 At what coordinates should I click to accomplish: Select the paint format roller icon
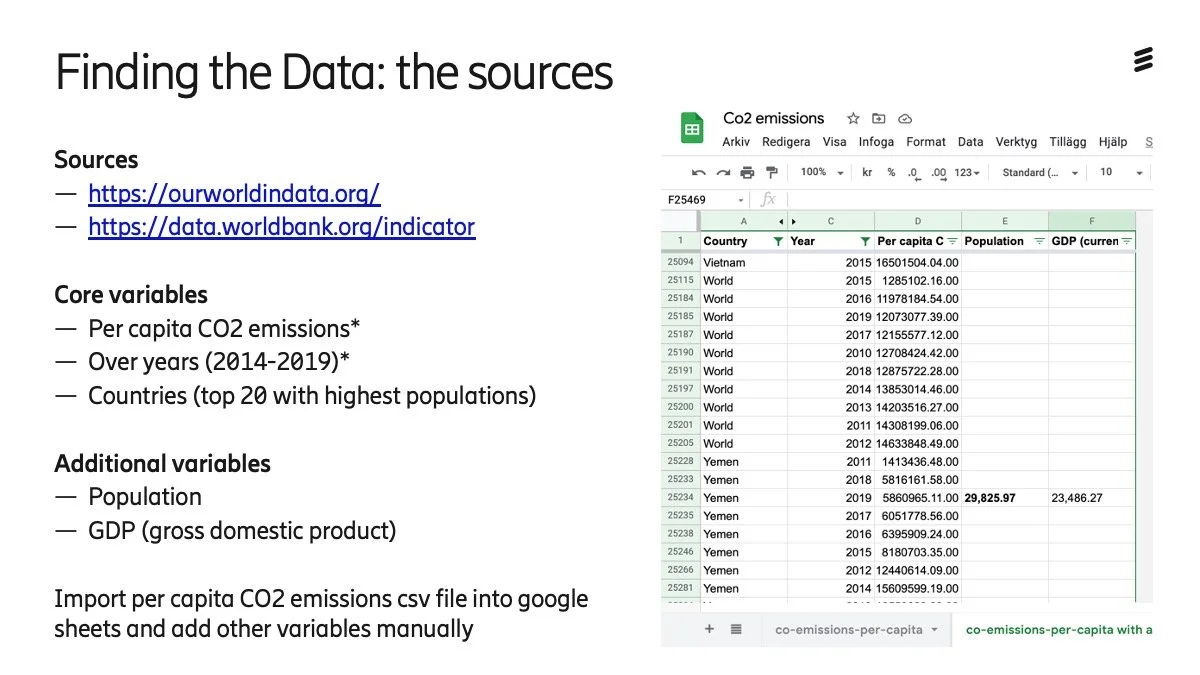click(x=771, y=172)
